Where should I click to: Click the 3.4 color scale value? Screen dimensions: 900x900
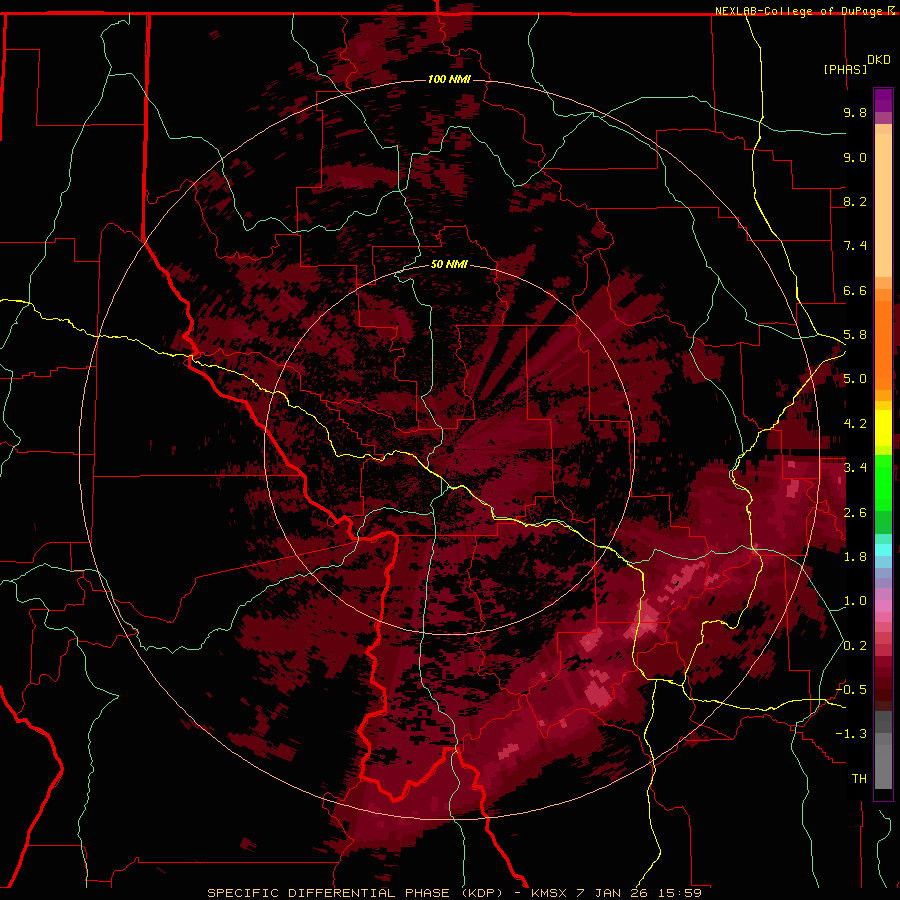point(855,468)
